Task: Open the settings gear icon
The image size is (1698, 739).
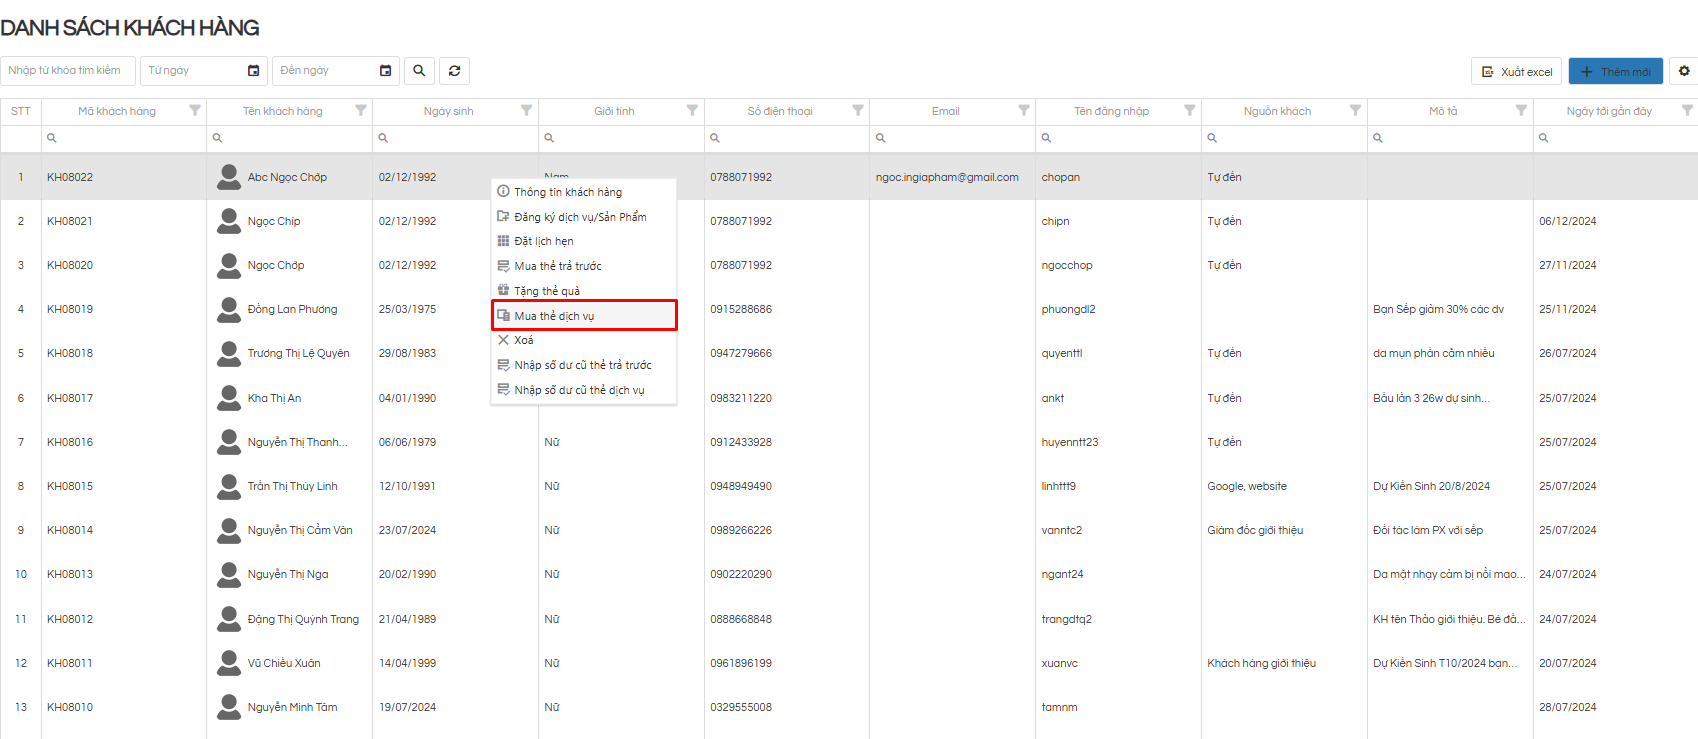Action: [x=1684, y=71]
